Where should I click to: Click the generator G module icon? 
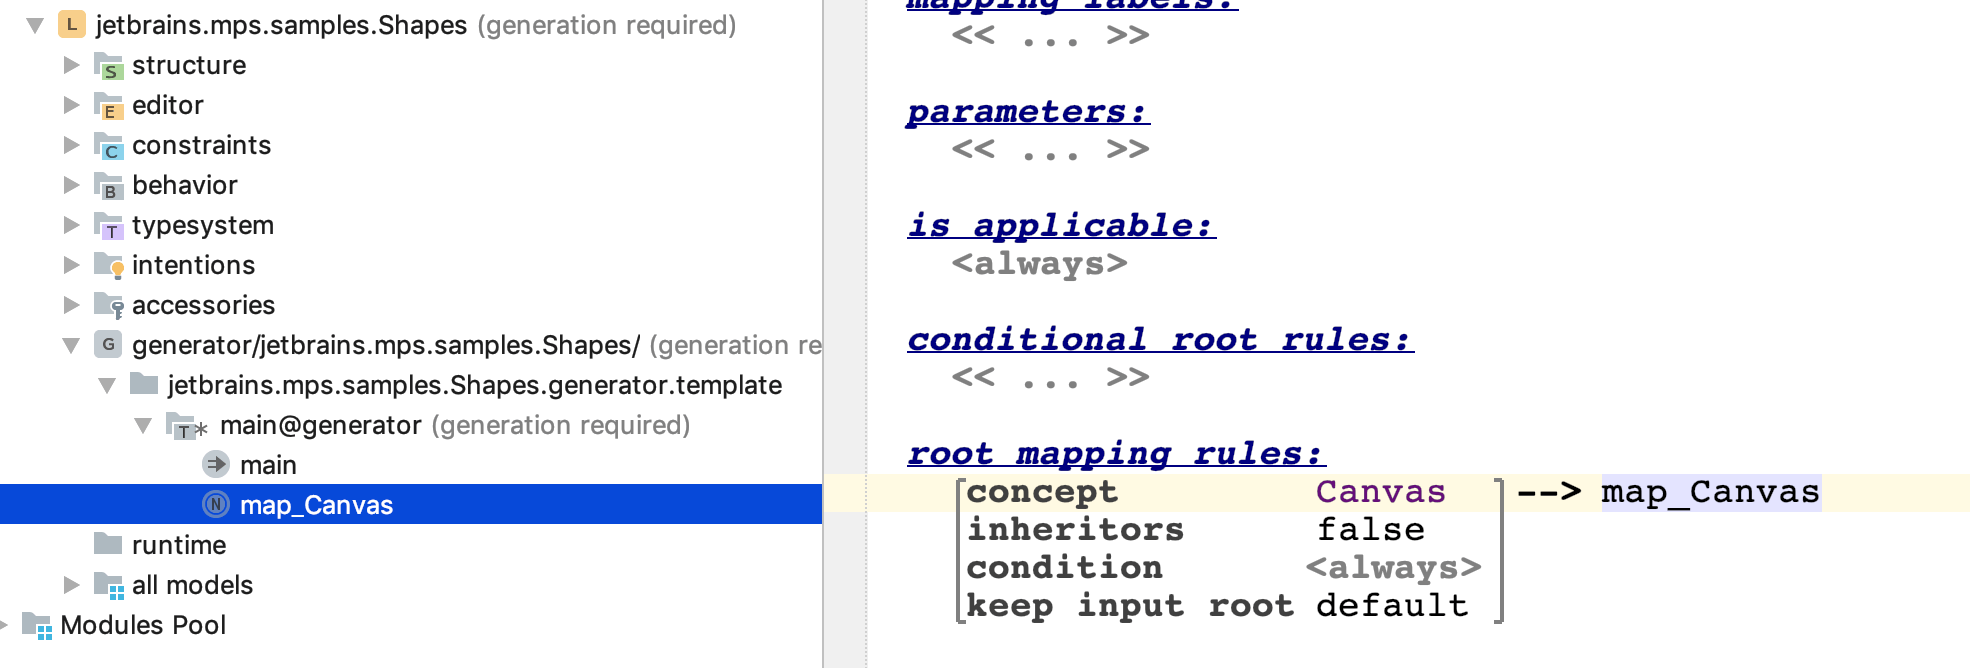tap(108, 344)
